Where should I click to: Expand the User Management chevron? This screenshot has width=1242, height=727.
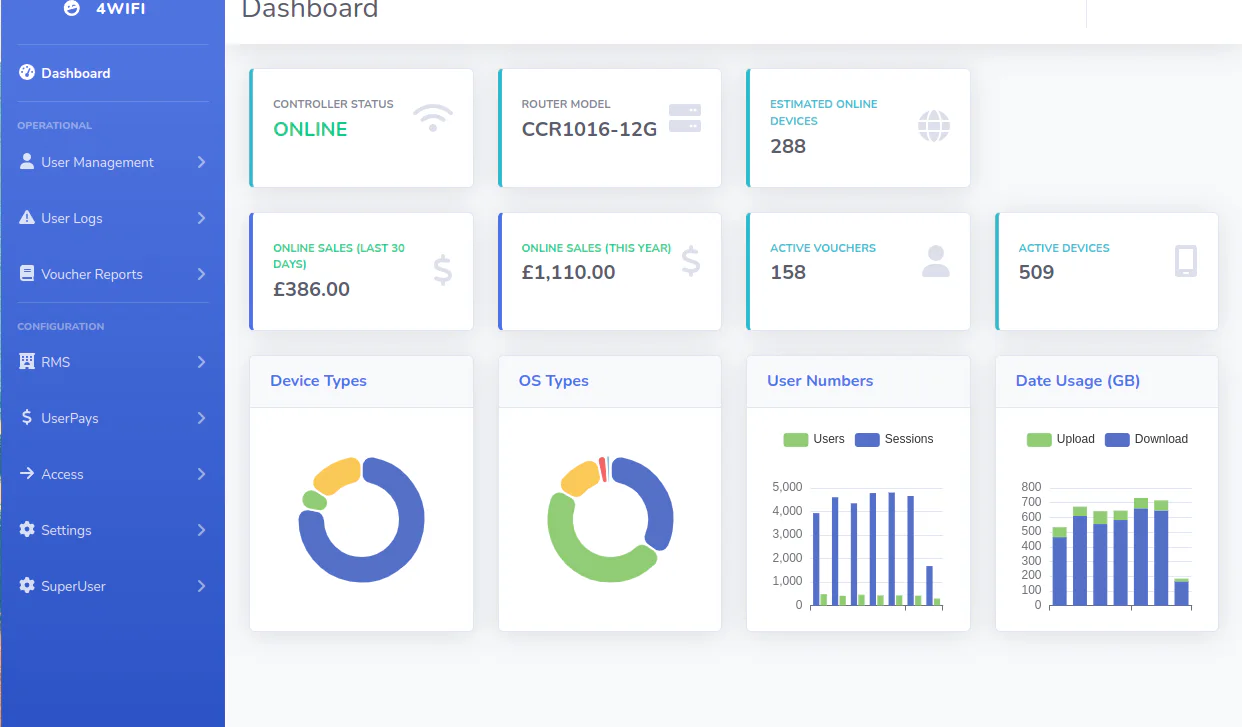tap(201, 162)
